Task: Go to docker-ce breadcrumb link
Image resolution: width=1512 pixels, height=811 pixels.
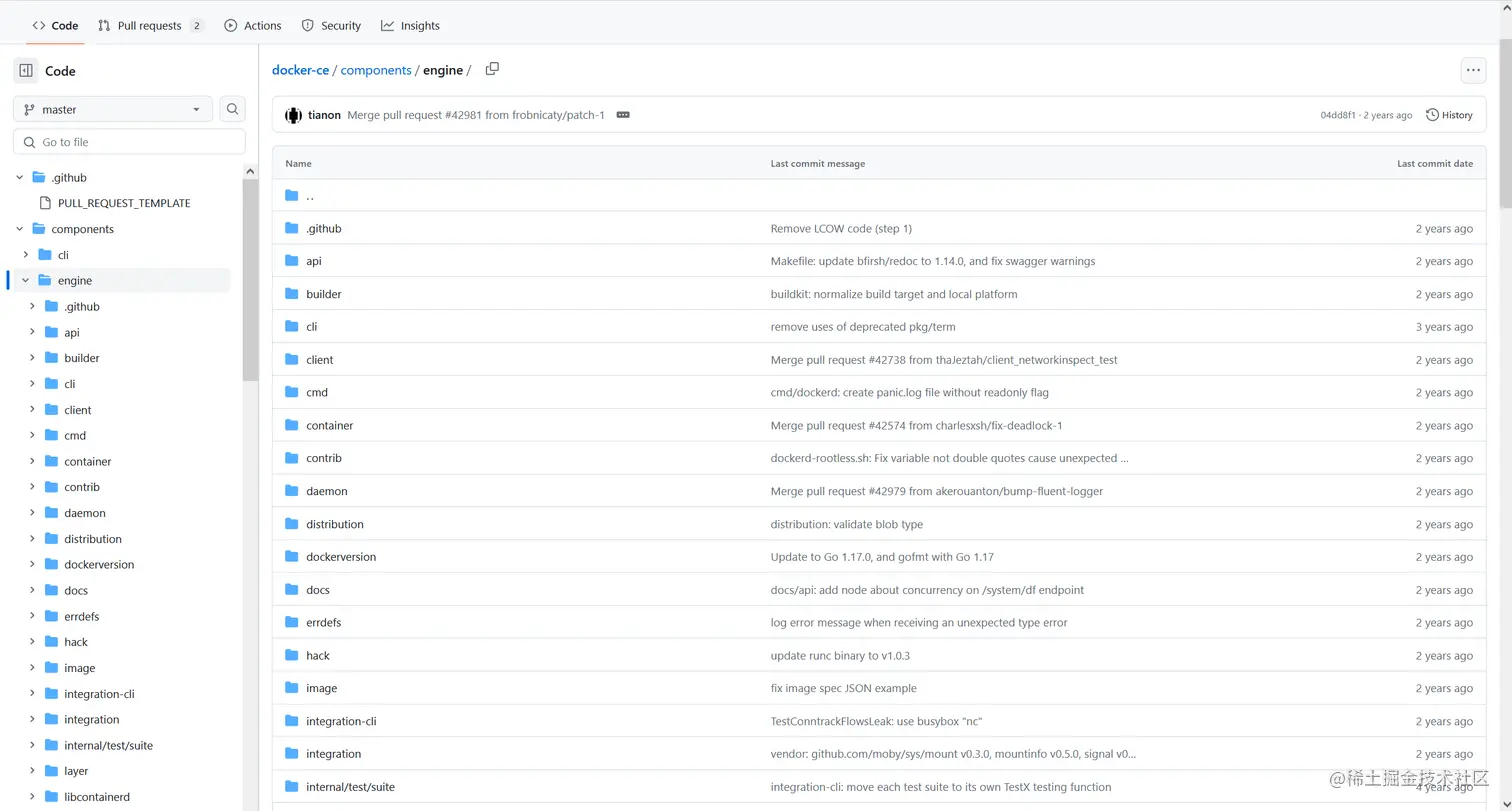Action: [x=301, y=70]
